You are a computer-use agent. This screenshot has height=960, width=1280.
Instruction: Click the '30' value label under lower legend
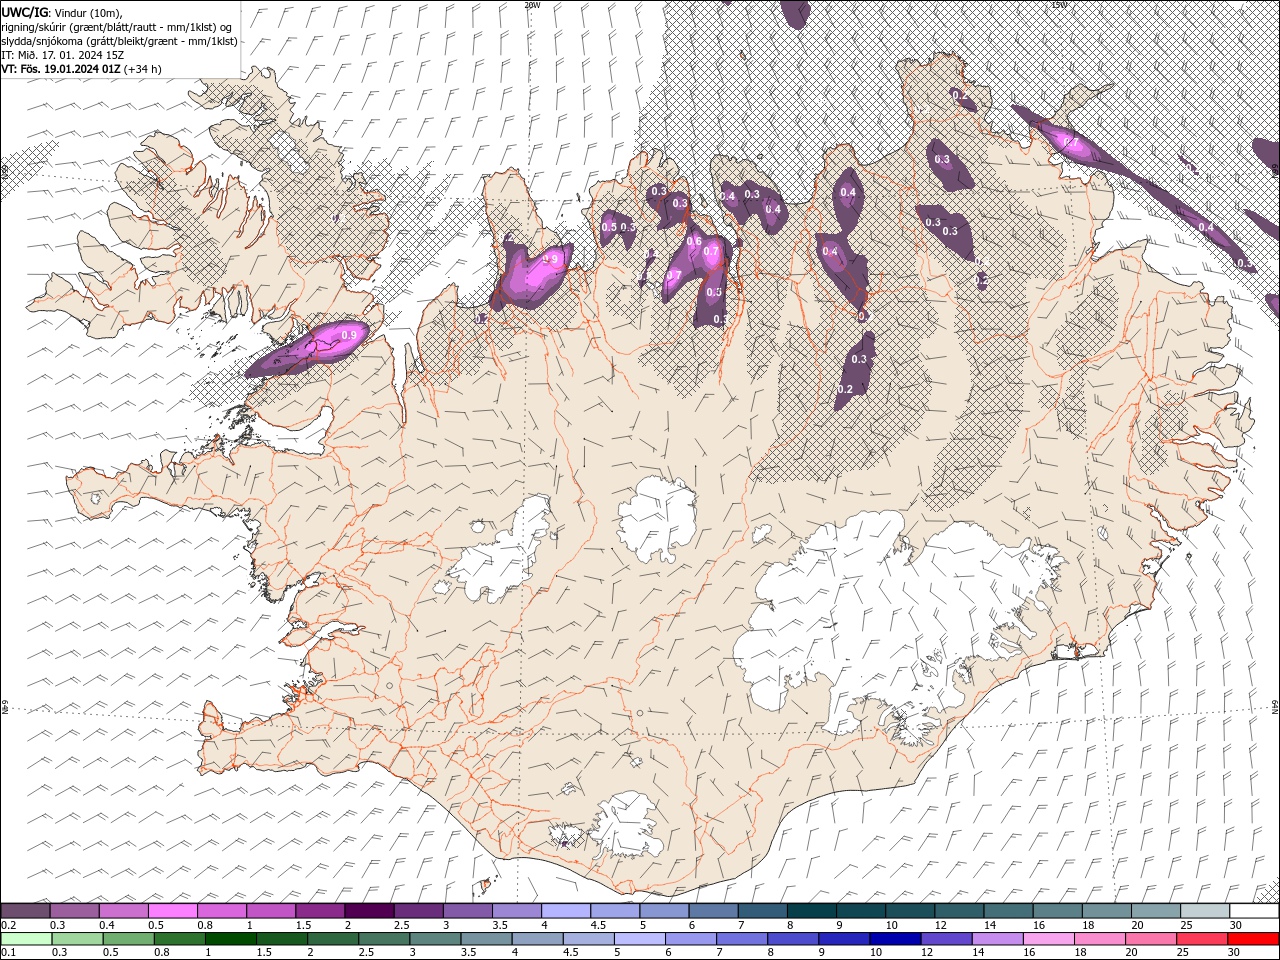click(1236, 953)
